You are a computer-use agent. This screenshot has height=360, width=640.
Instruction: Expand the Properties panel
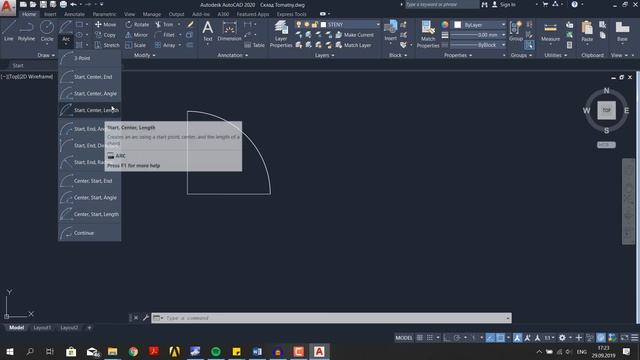(458, 55)
